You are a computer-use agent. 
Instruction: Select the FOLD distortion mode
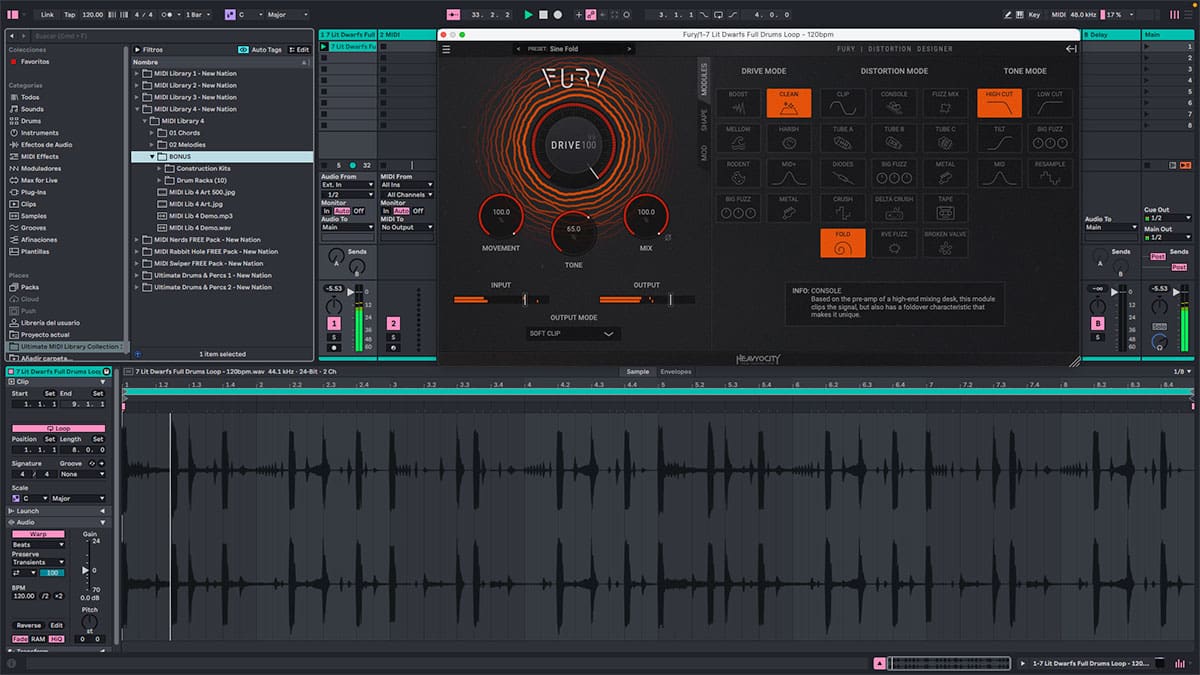click(843, 243)
